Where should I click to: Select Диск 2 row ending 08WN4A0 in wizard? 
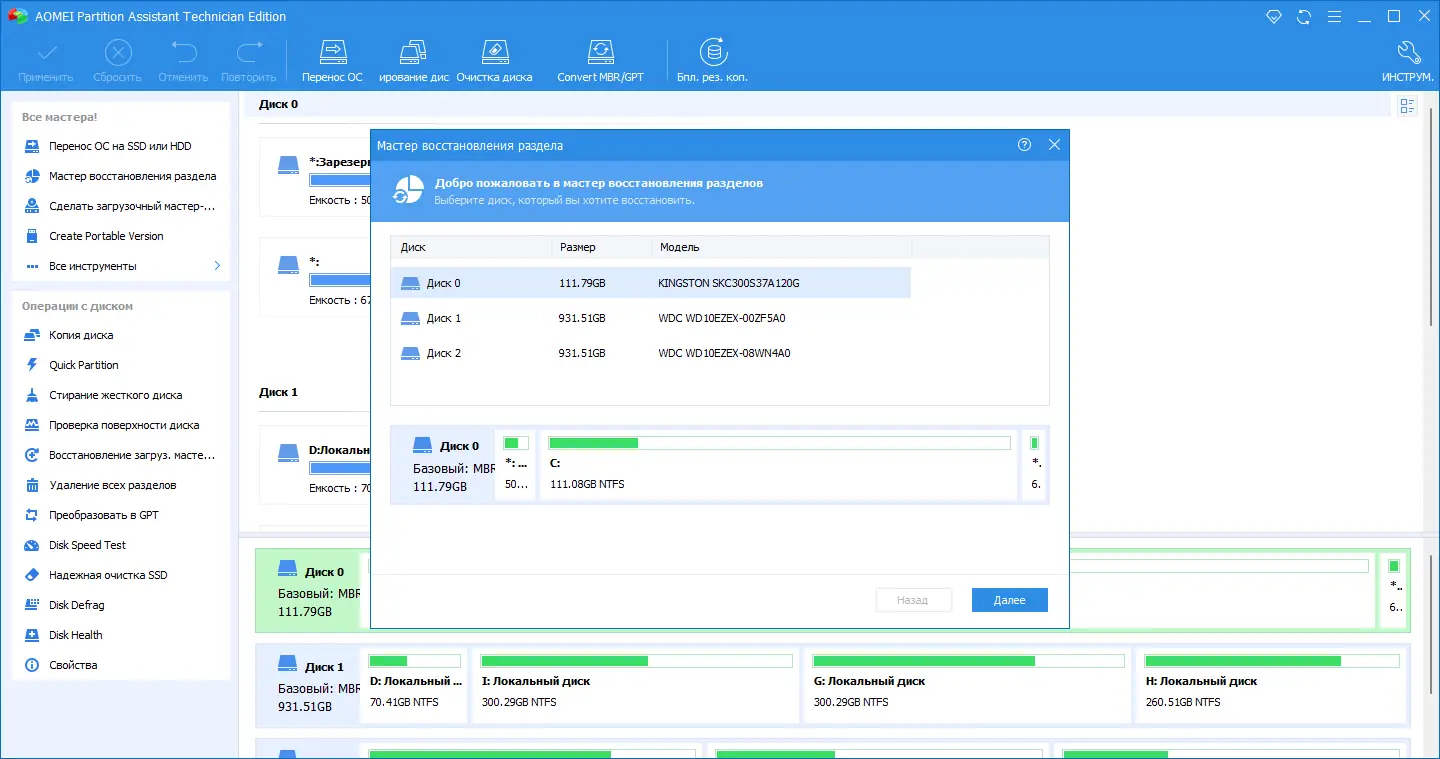point(651,353)
